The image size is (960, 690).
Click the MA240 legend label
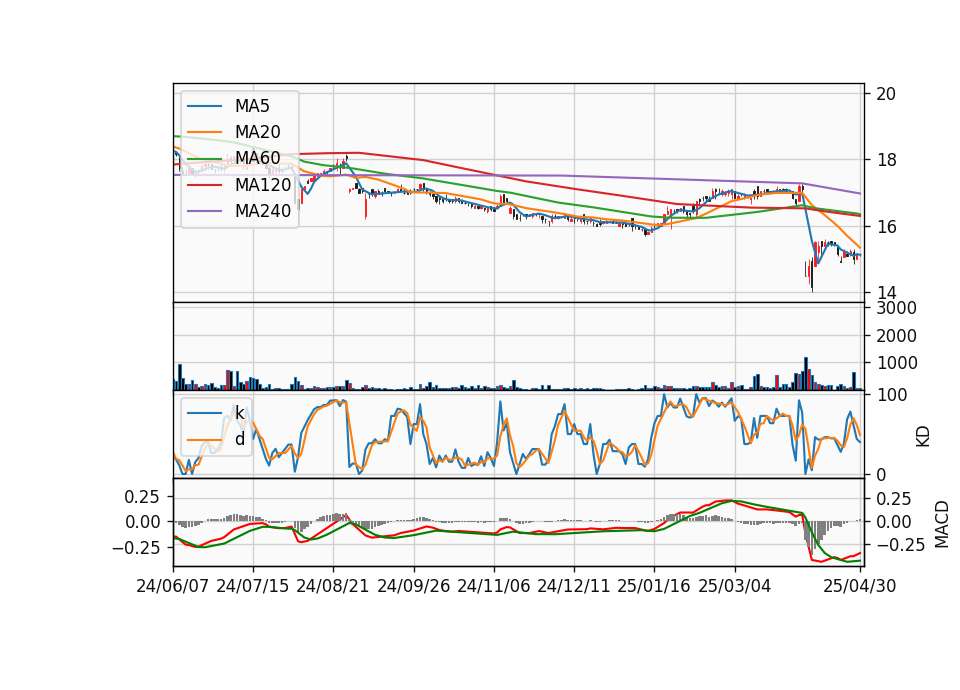click(263, 211)
